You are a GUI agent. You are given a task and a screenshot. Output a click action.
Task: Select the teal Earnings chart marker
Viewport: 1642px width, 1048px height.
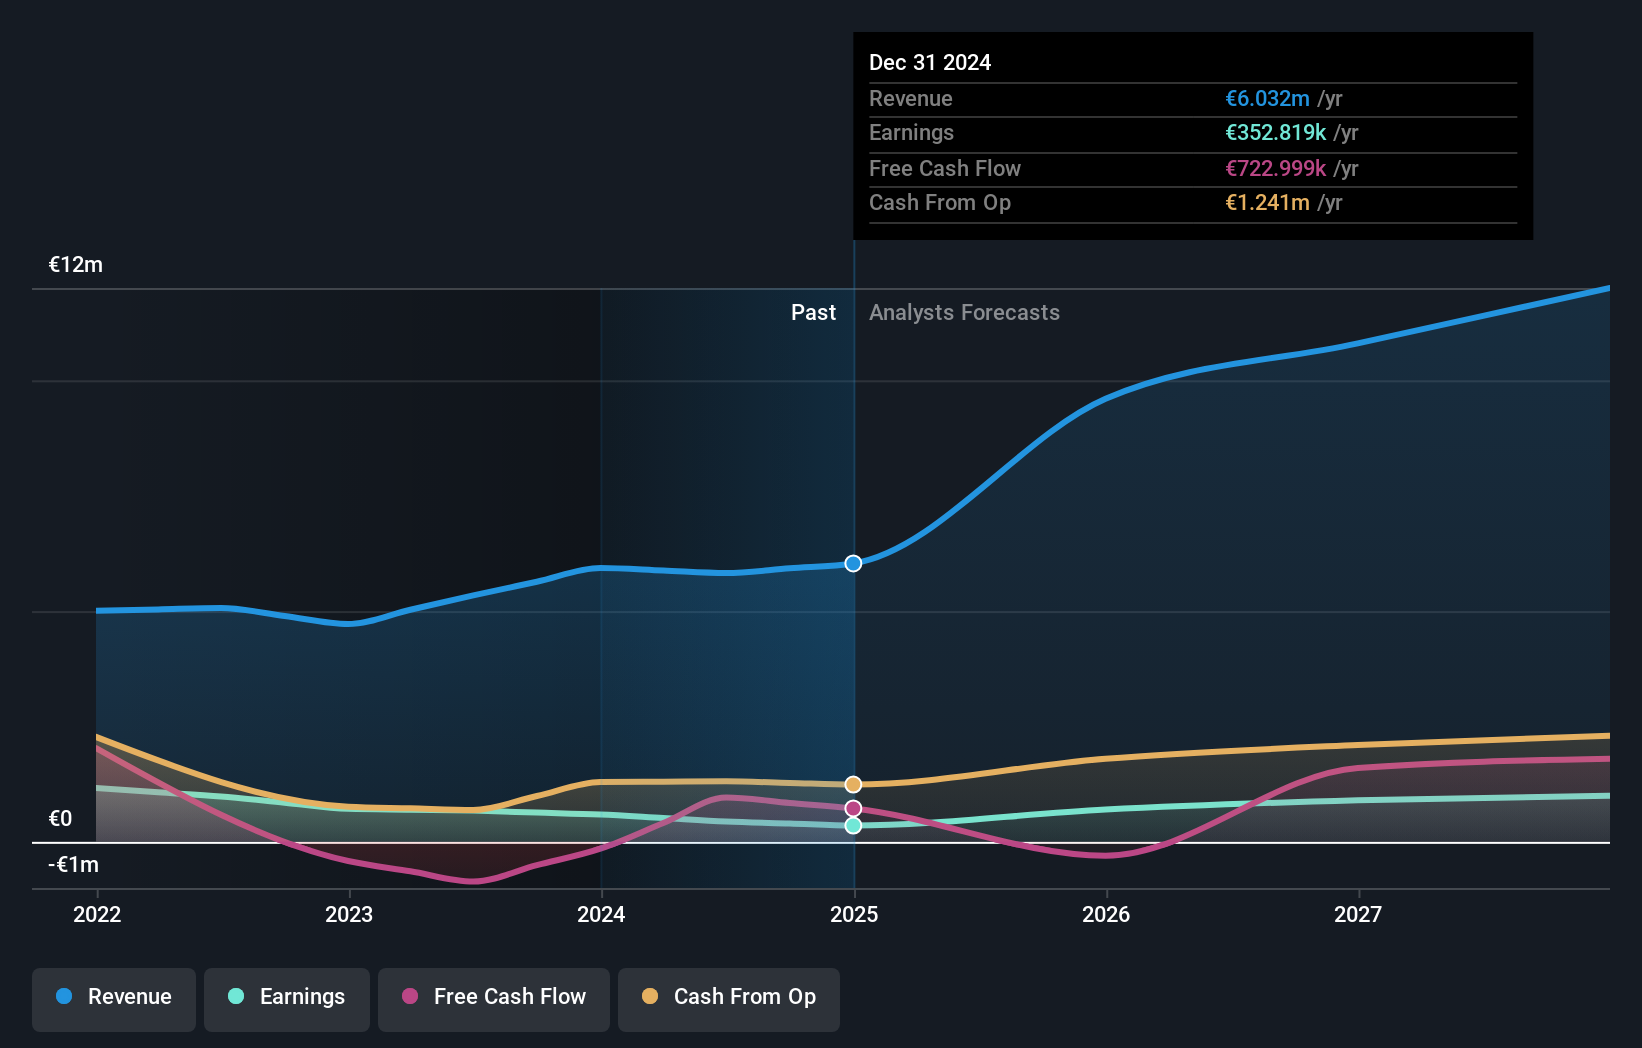[x=853, y=826]
